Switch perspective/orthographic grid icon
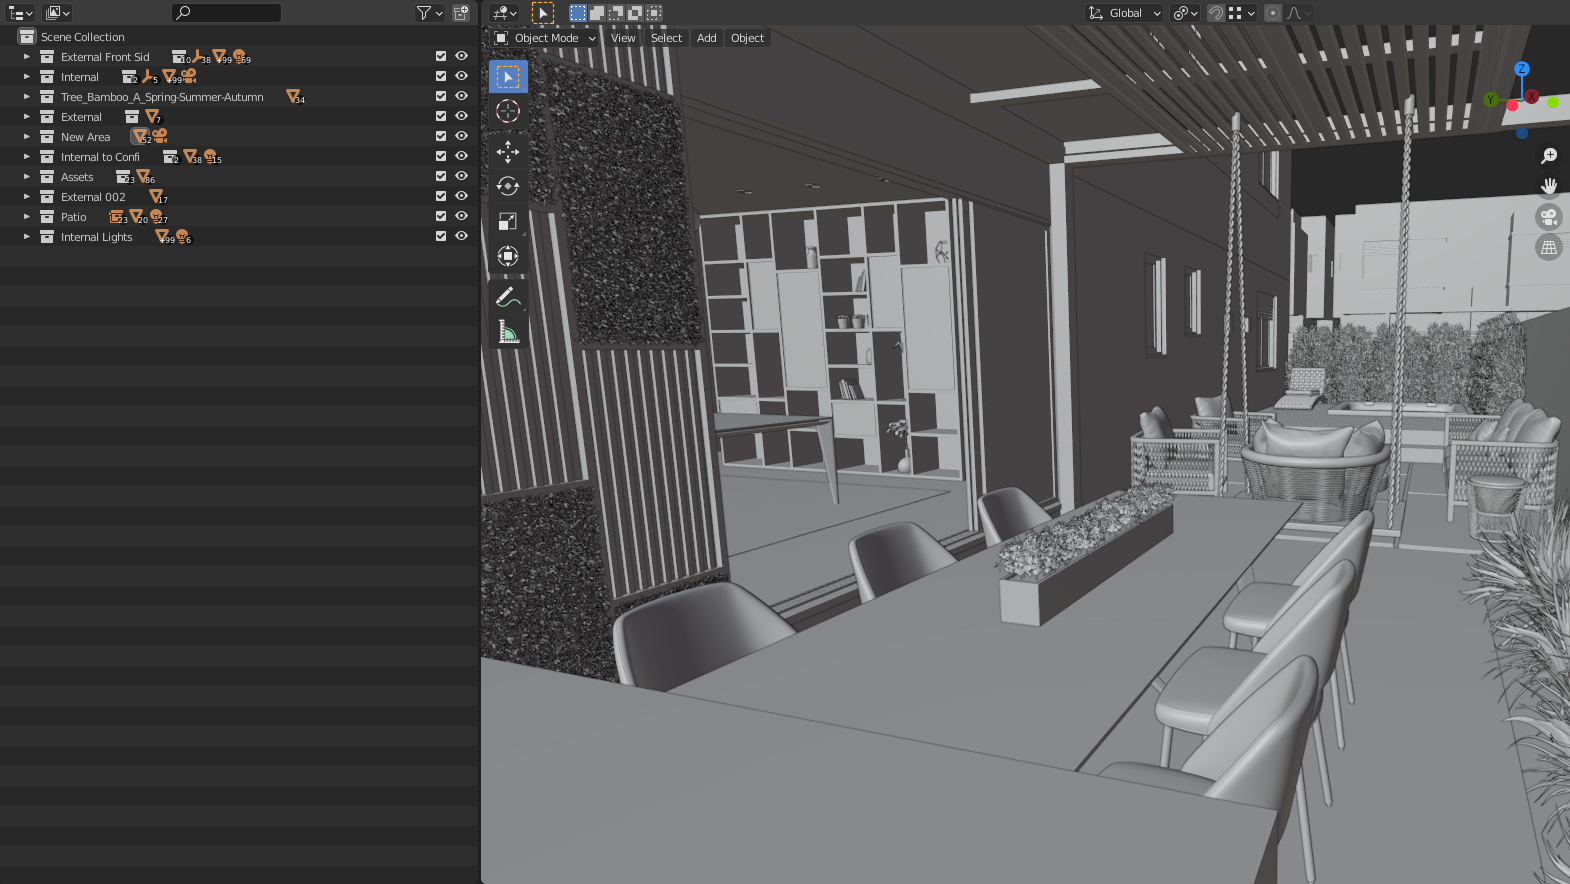This screenshot has width=1570, height=884. [x=1549, y=247]
